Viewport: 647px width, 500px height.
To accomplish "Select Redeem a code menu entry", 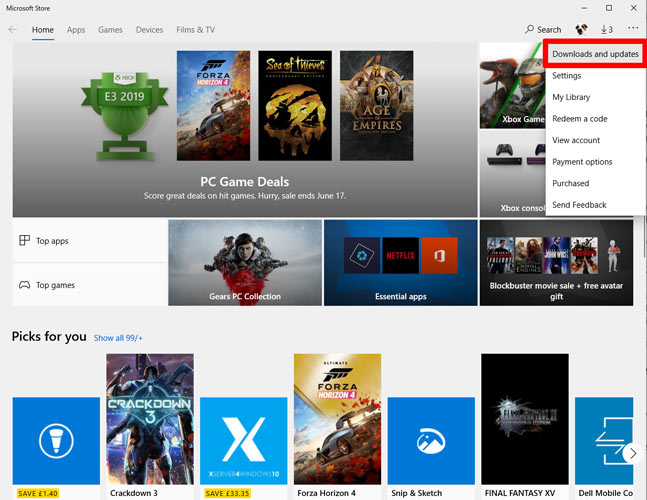I will click(595, 118).
